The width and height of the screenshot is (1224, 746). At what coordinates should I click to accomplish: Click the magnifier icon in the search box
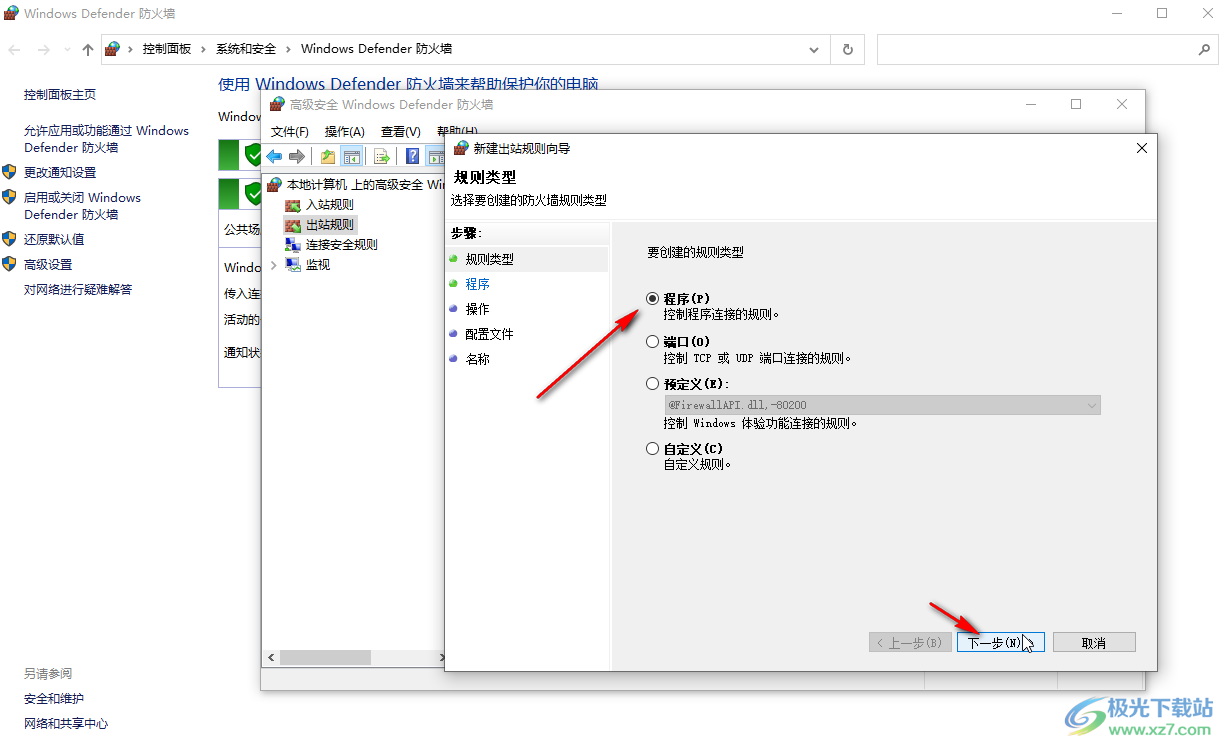[1204, 49]
